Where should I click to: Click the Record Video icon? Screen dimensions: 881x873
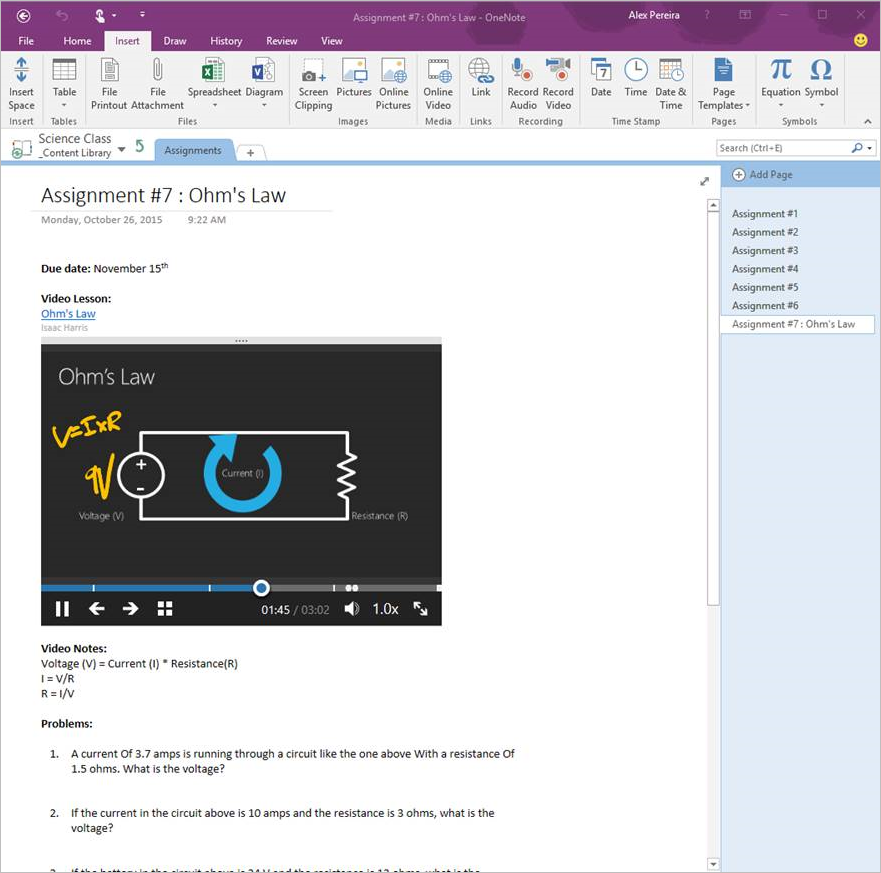558,72
